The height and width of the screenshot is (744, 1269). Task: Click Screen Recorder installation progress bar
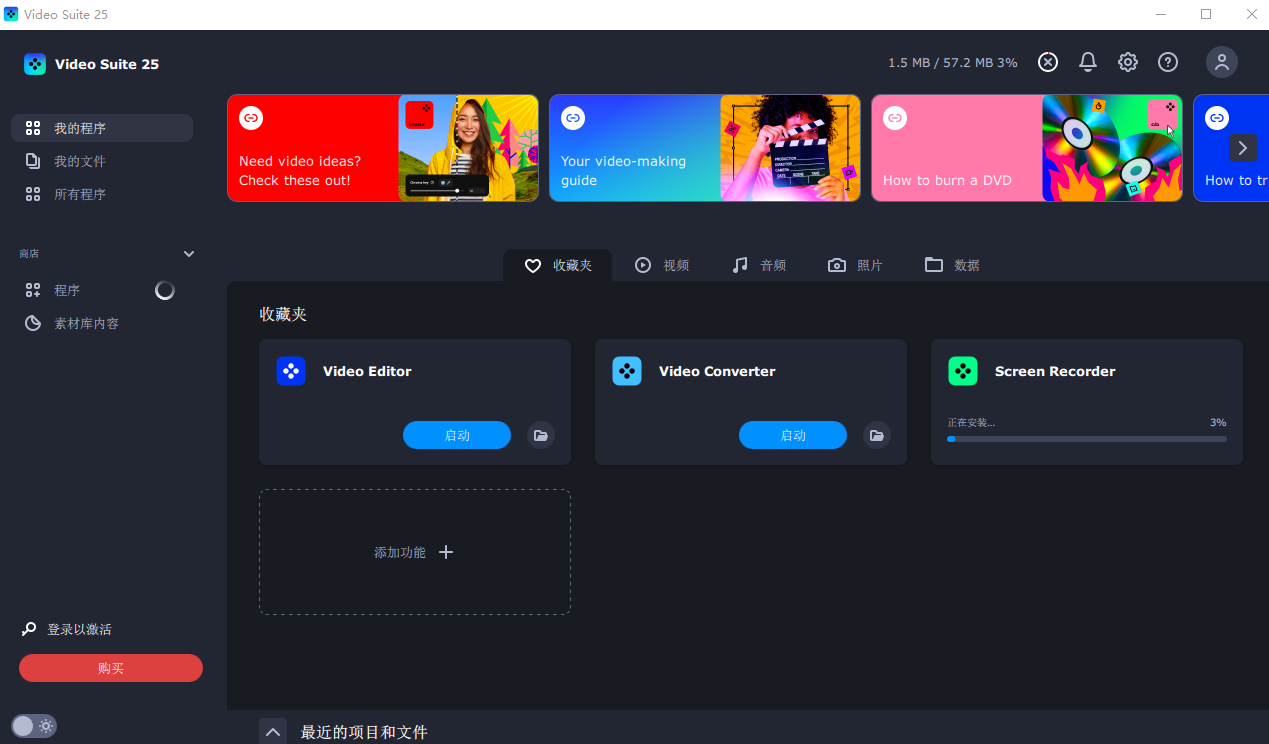pyautogui.click(x=1087, y=438)
